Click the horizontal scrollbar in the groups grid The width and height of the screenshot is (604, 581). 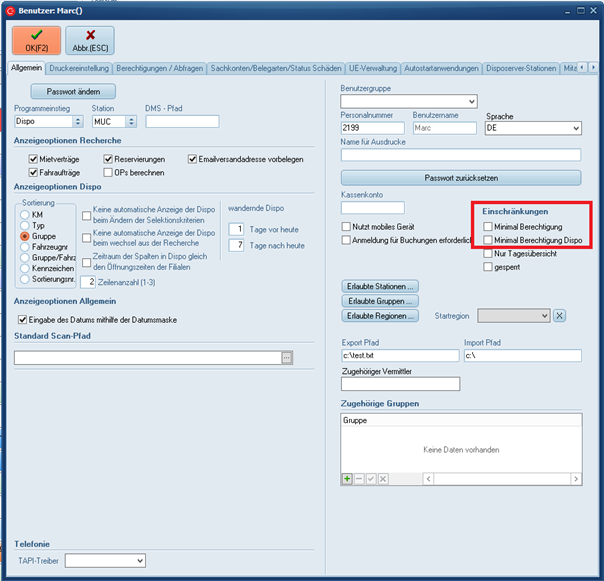pyautogui.click(x=500, y=479)
